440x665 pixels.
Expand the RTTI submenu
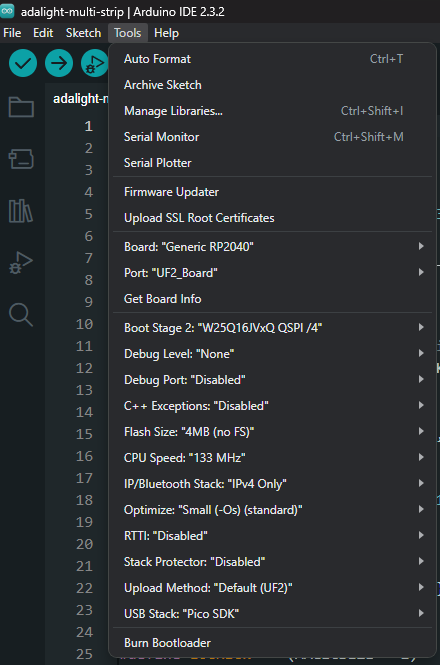click(272, 536)
